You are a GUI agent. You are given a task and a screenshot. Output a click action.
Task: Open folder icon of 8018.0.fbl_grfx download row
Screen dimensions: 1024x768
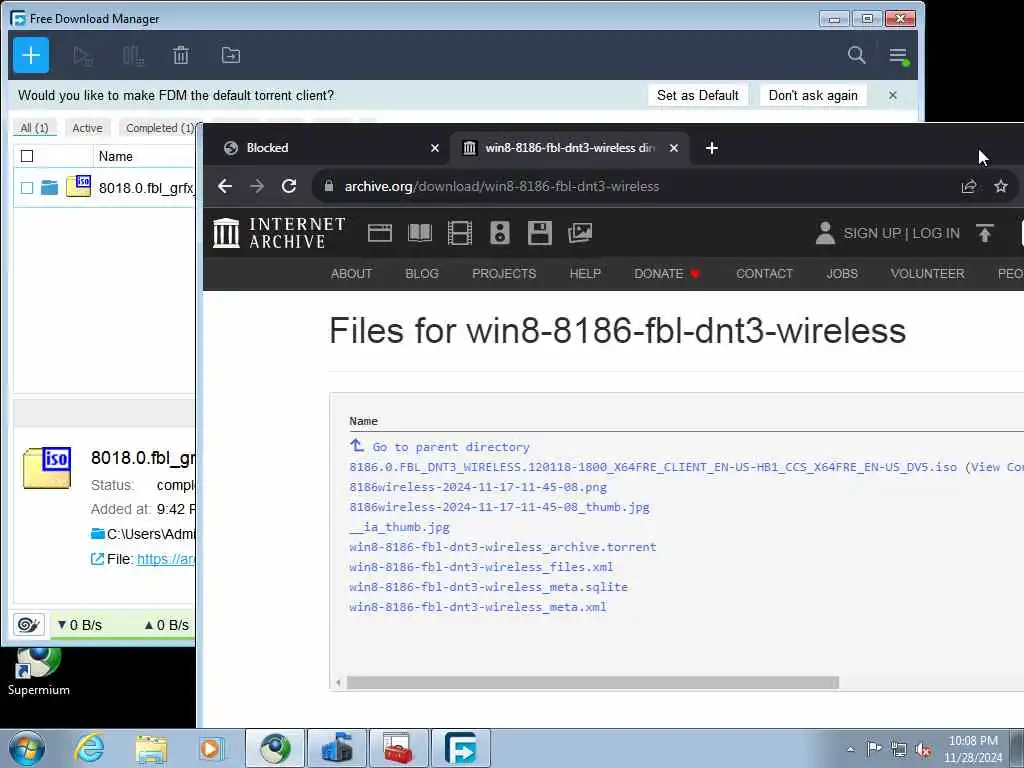coord(50,188)
